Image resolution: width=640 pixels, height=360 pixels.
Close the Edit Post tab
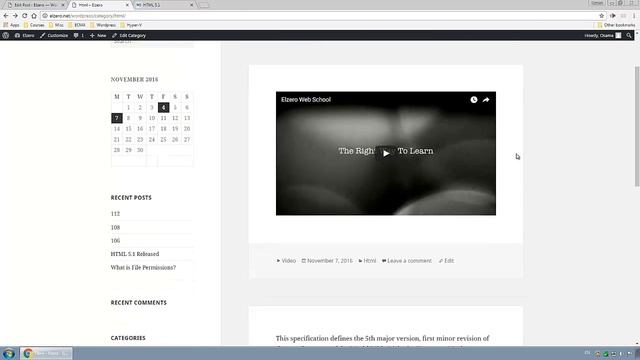tap(63, 5)
